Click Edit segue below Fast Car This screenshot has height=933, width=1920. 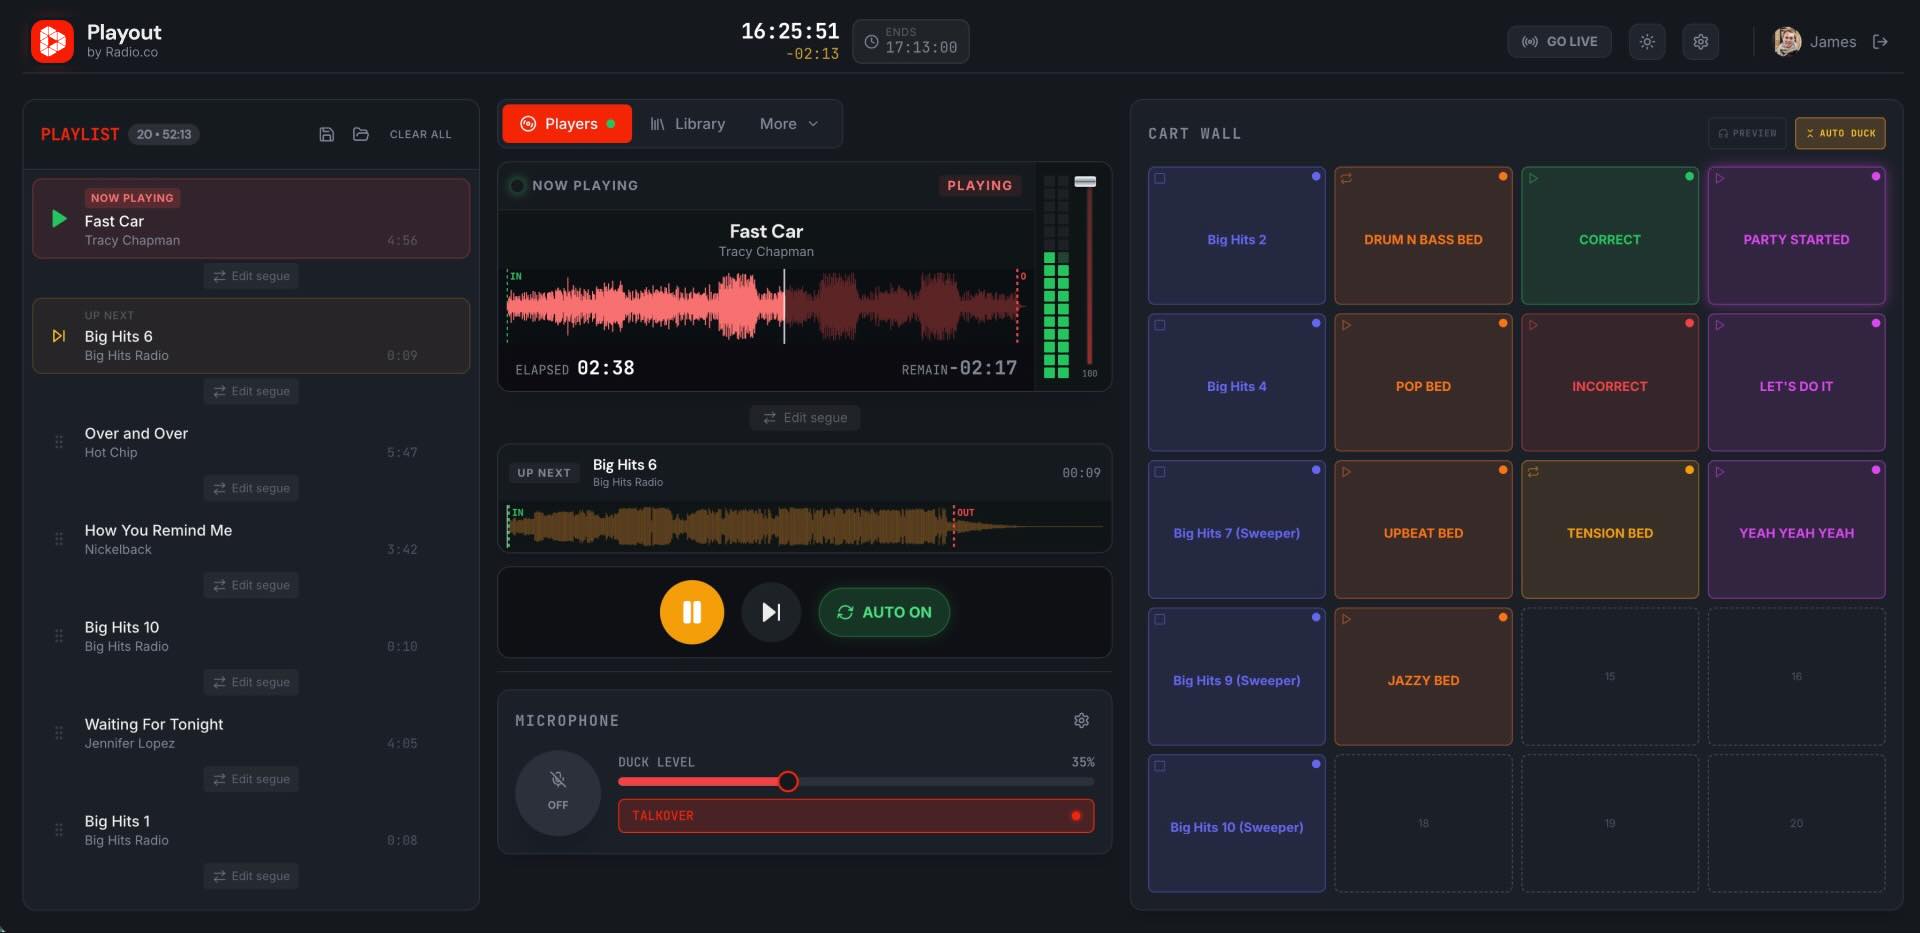click(251, 276)
